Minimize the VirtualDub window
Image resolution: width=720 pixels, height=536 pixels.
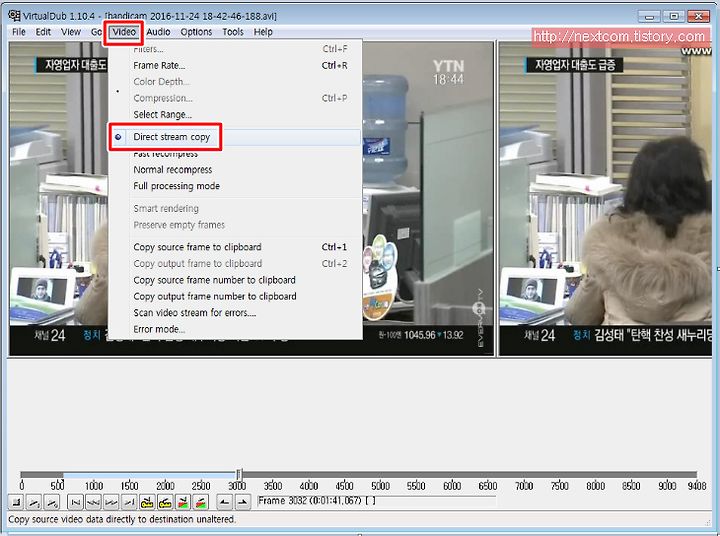click(x=649, y=17)
